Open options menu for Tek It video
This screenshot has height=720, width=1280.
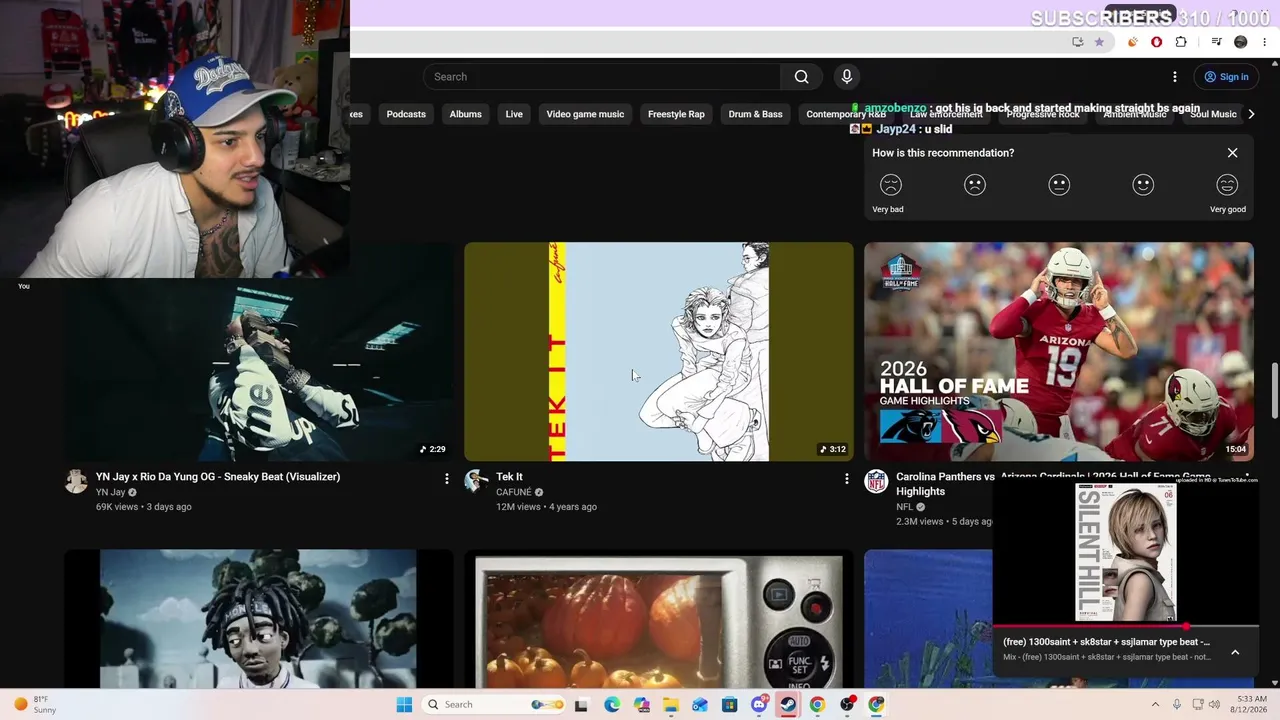[x=846, y=479]
